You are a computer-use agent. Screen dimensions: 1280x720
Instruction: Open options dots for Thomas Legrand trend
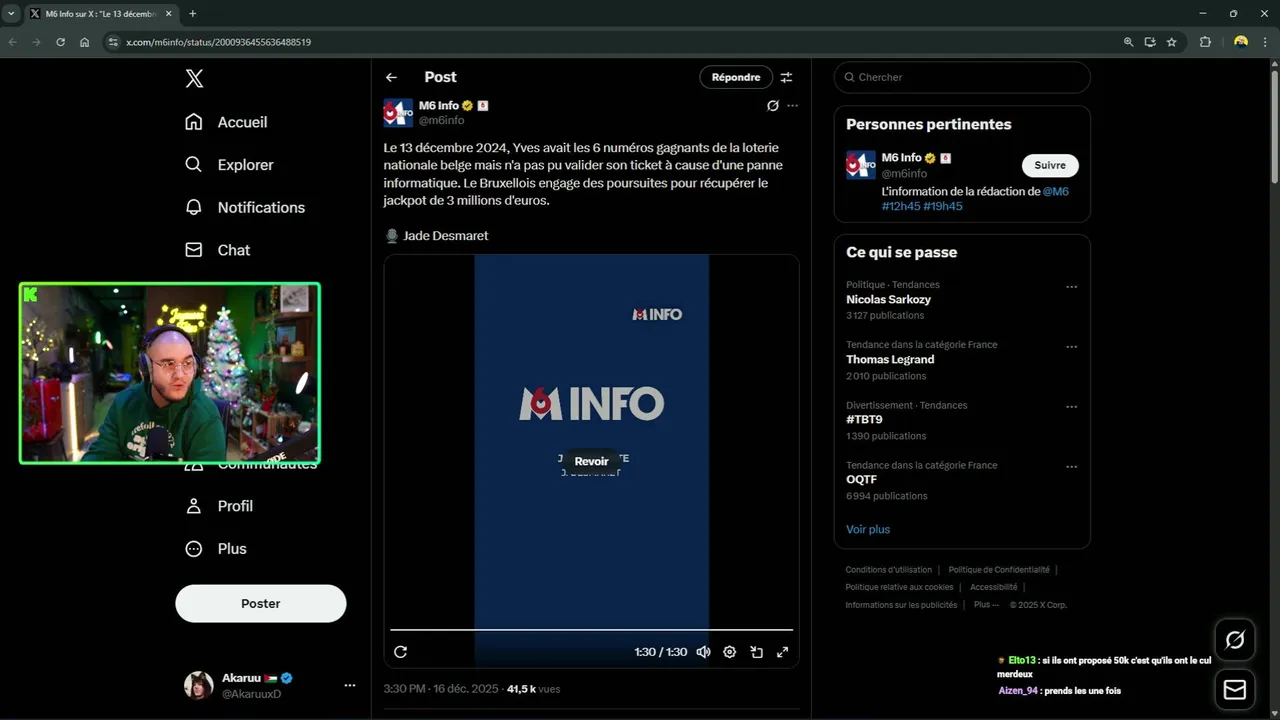(1071, 347)
